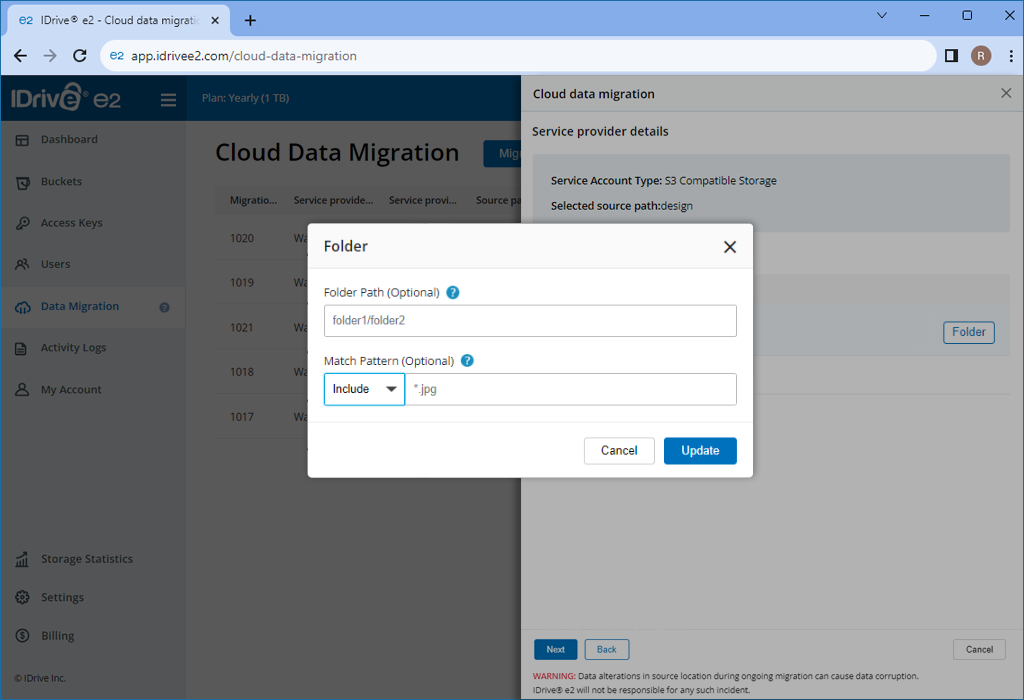The height and width of the screenshot is (700, 1024).
Task: Focus the match pattern *.jpg field
Action: (571, 389)
